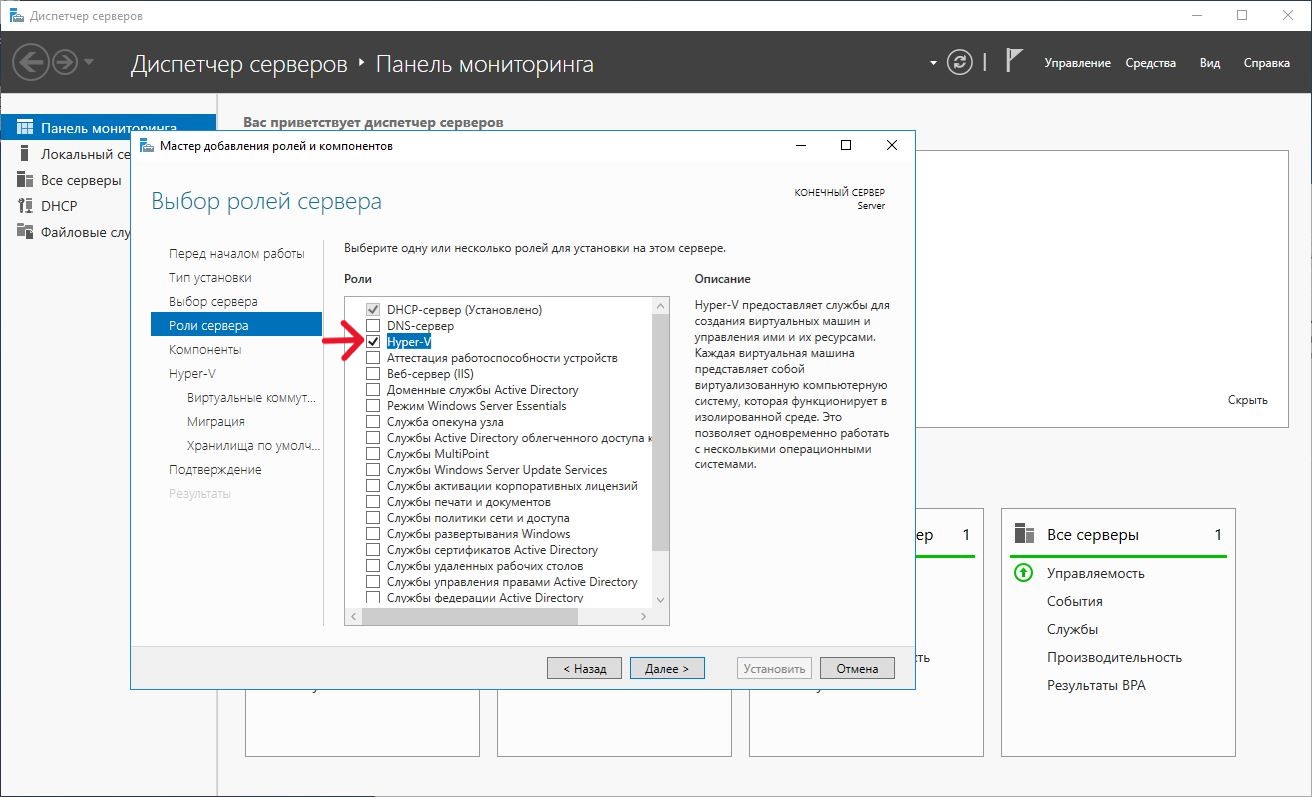Viewport: 1312px width, 797px height.
Task: Click the refresh icon in header
Action: (959, 63)
